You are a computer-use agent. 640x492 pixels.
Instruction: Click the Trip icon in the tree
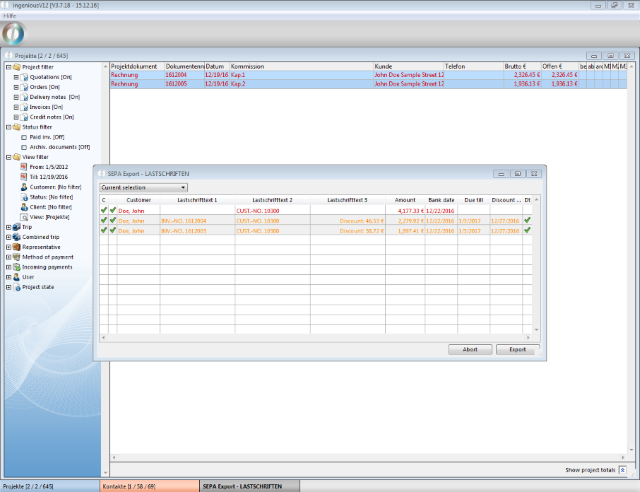[x=17, y=227]
